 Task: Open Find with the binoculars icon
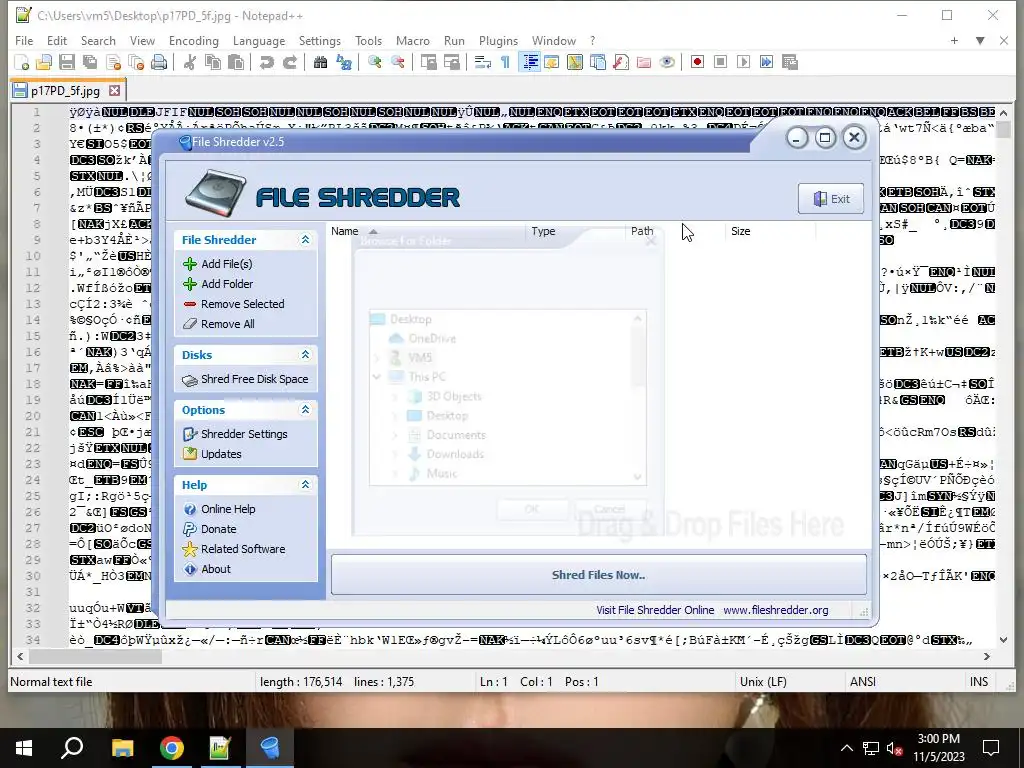[320, 63]
